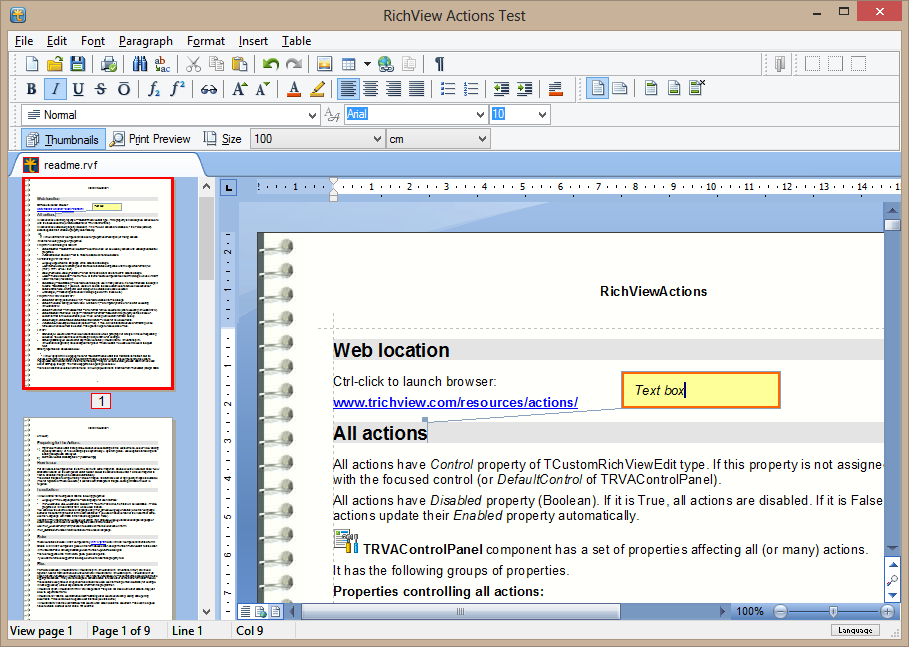This screenshot has height=647, width=909.
Task: Click the Open folder icon
Action: coord(55,64)
